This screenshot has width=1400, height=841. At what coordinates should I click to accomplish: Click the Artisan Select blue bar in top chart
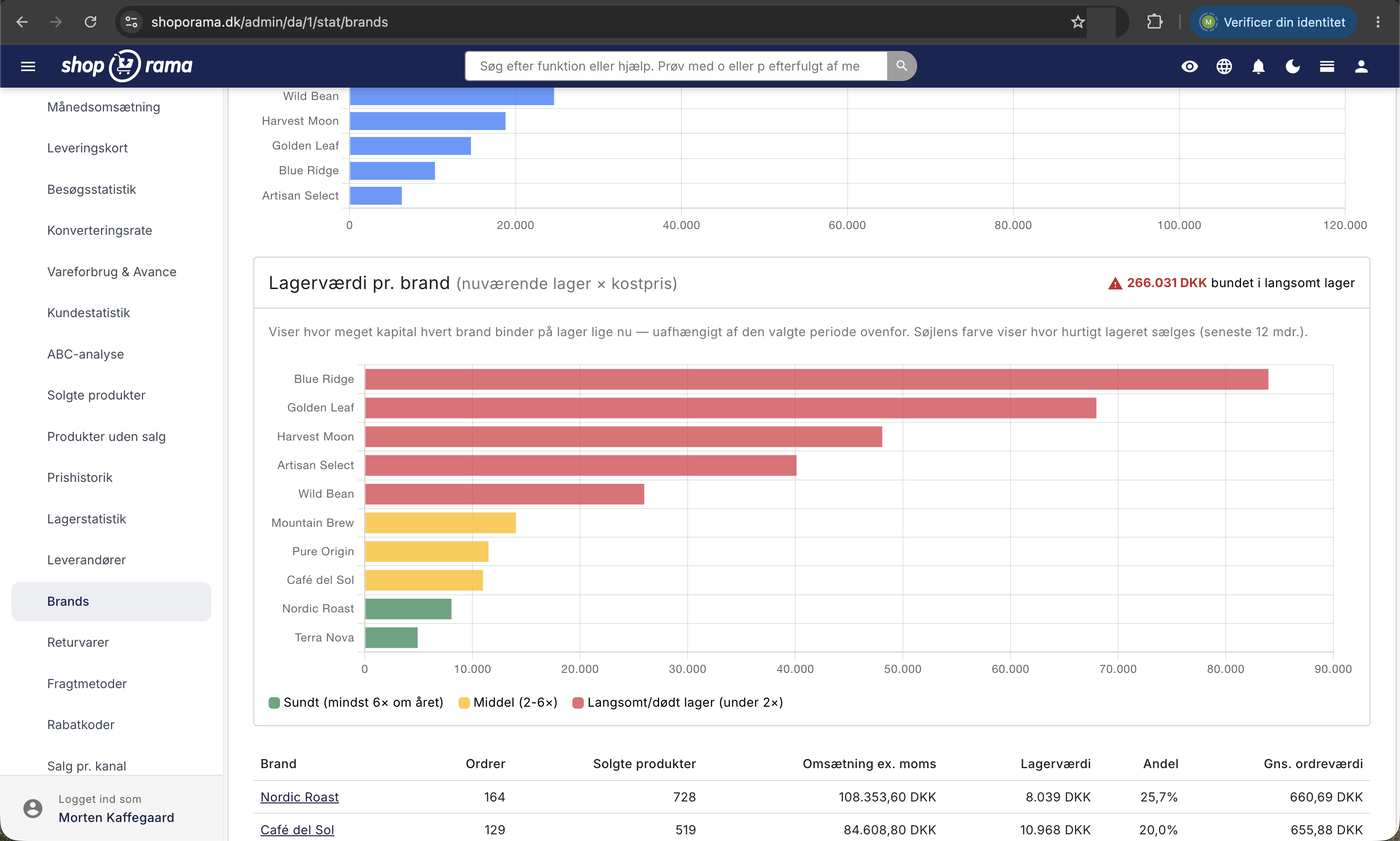tap(375, 196)
